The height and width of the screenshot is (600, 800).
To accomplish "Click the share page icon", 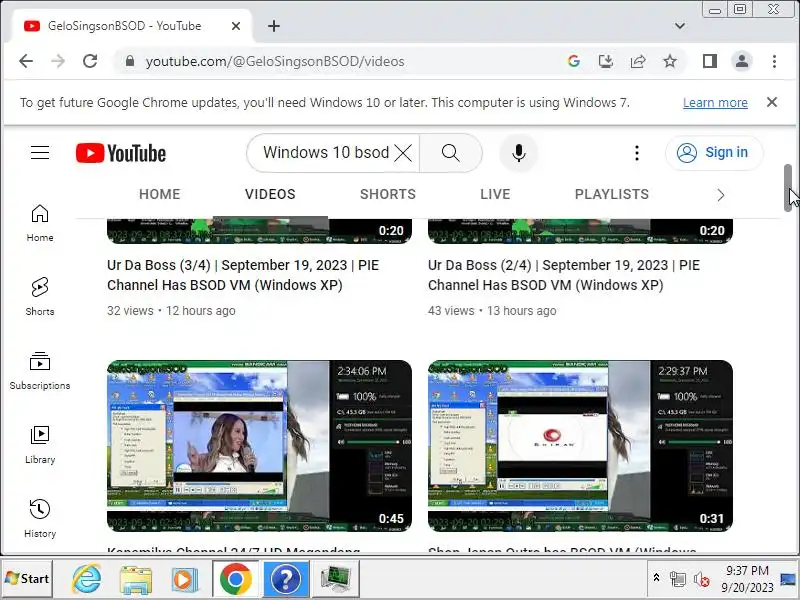I will [x=638, y=61].
